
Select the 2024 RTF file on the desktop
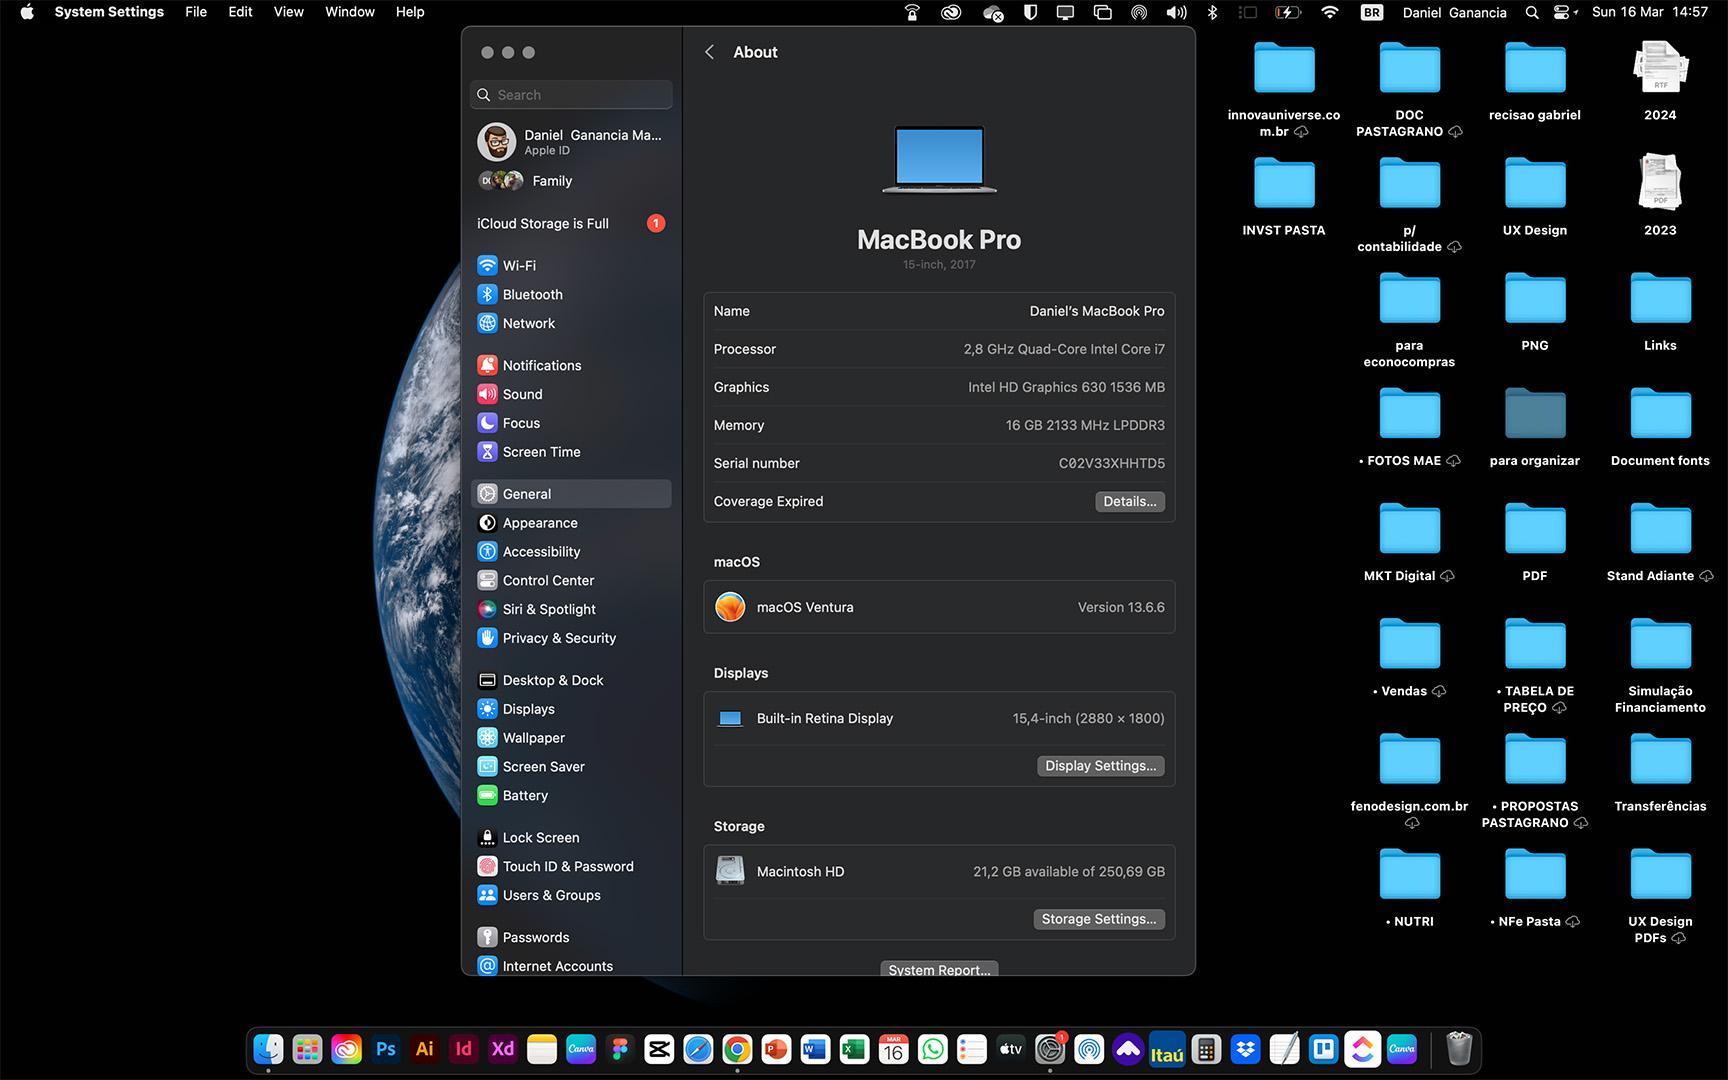1660,81
